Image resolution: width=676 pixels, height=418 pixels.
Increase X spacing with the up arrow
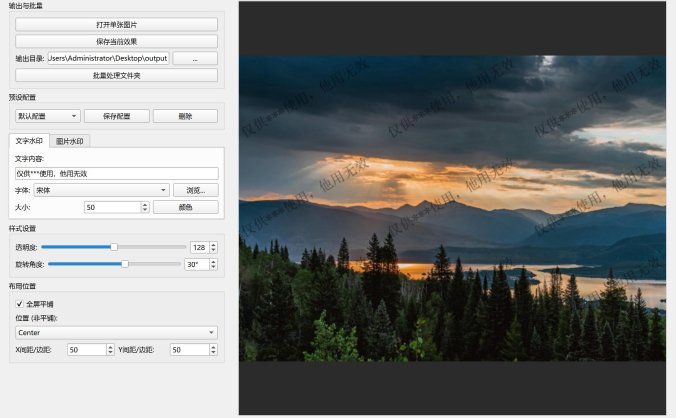(110, 347)
